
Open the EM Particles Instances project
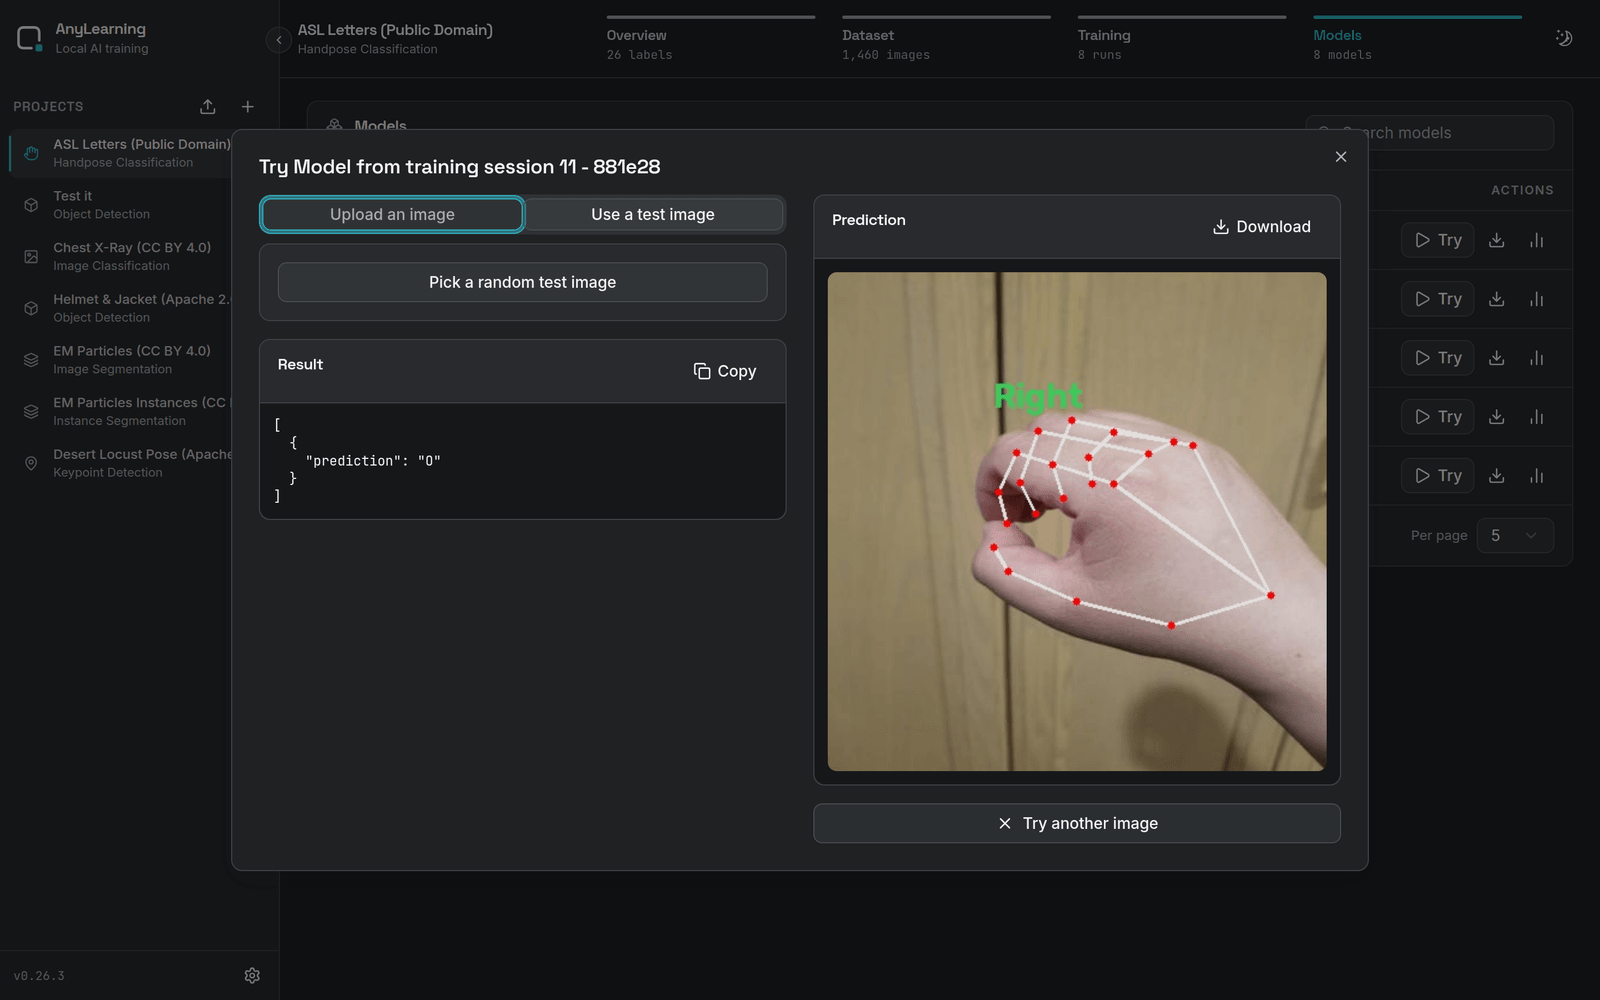122,411
